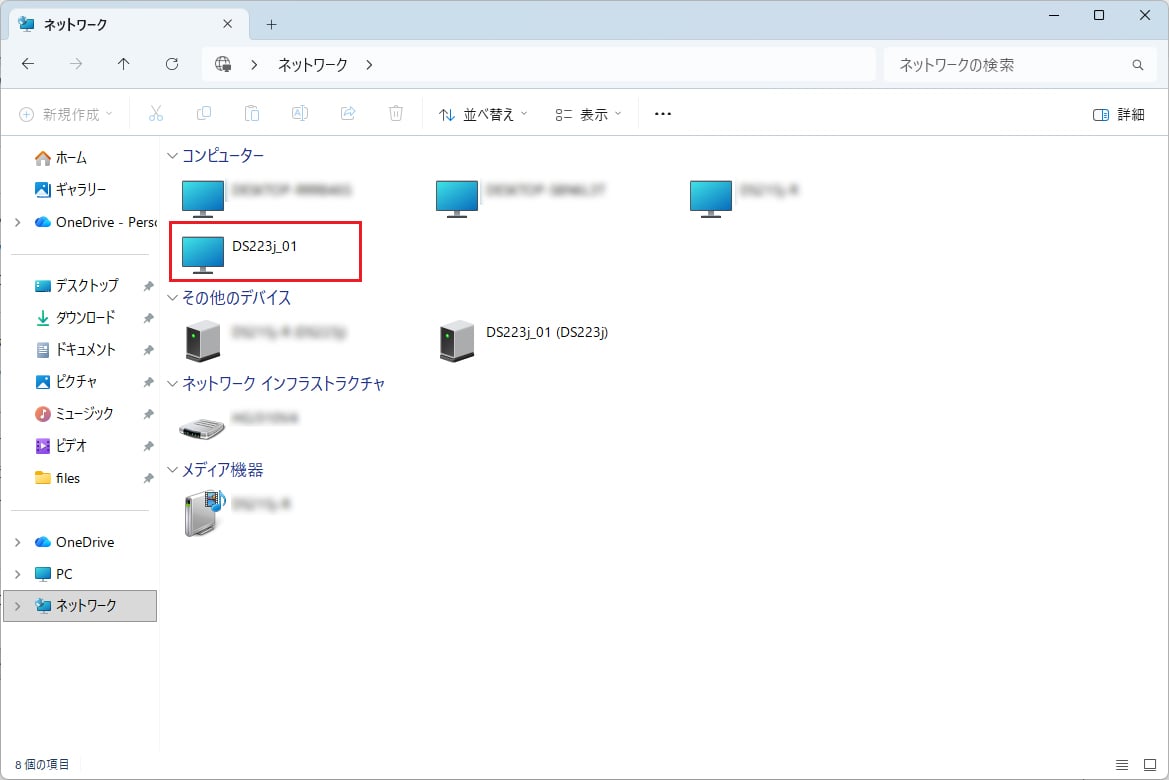Select ダウンロード in the sidebar

(x=85, y=317)
